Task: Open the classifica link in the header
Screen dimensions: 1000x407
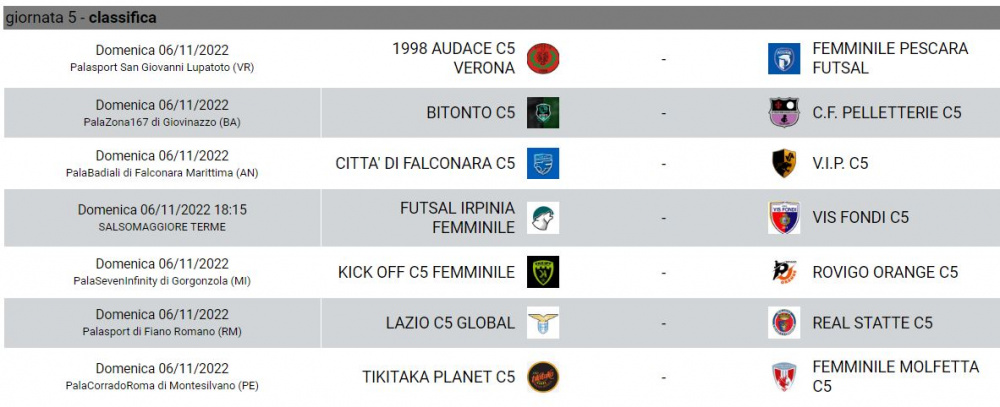Action: click(122, 18)
